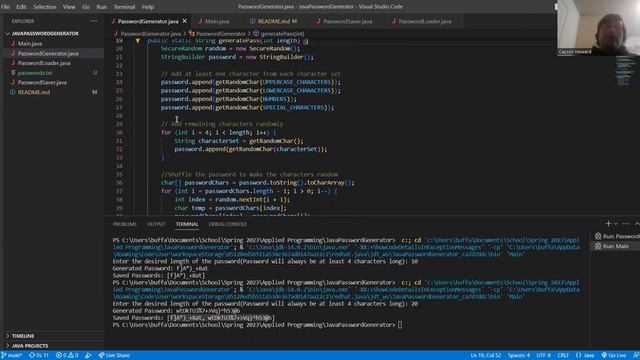Switch to the Main.java editor tab
The height and width of the screenshot is (360, 640).
pos(217,21)
